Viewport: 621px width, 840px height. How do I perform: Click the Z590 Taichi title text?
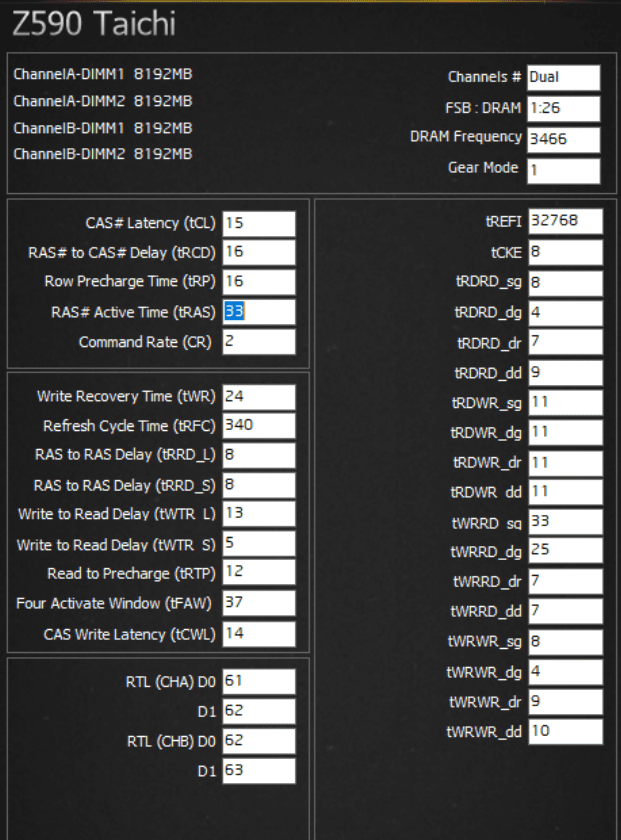coord(94,24)
